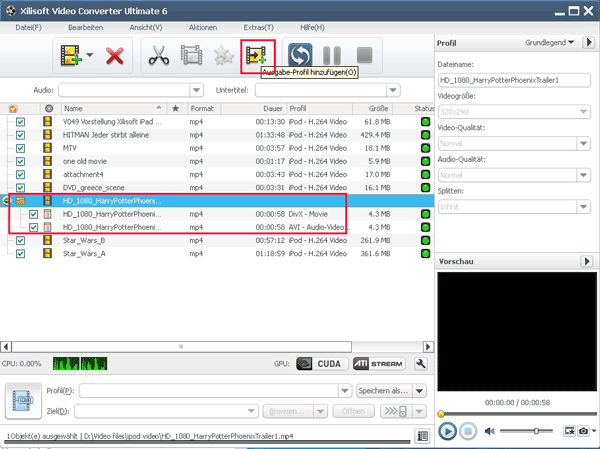Image resolution: width=600 pixels, height=449 pixels.
Task: Uncheck the DivX - Movie profile checkbox
Action: click(x=33, y=214)
